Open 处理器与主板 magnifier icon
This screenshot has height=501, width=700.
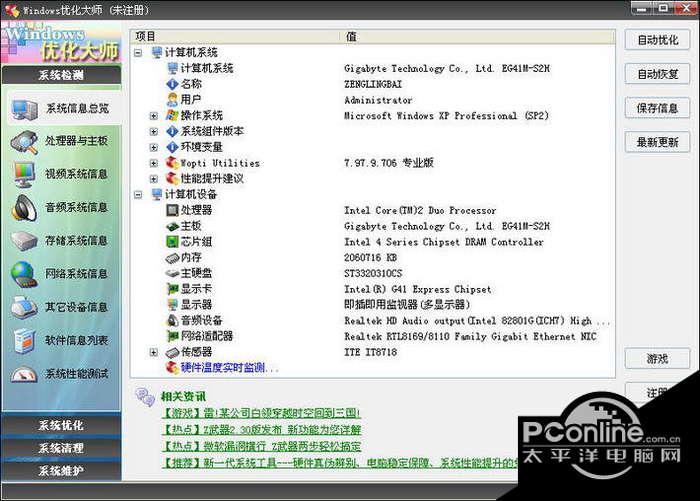click(x=24, y=142)
